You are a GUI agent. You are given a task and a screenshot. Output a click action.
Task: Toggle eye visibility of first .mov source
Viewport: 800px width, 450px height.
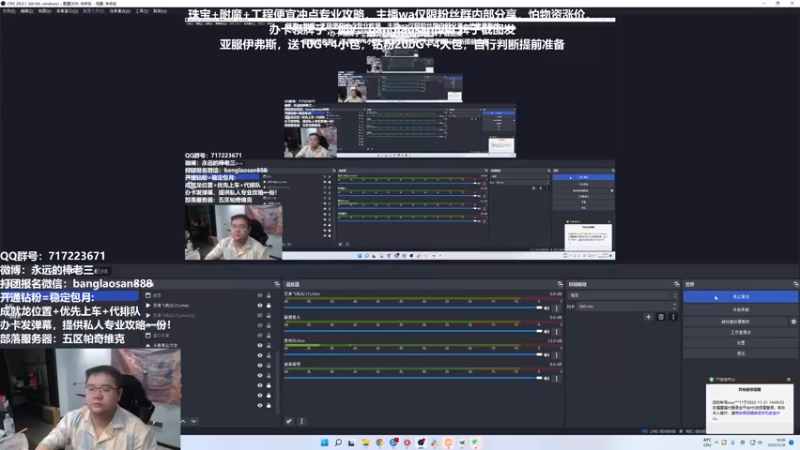260,305
